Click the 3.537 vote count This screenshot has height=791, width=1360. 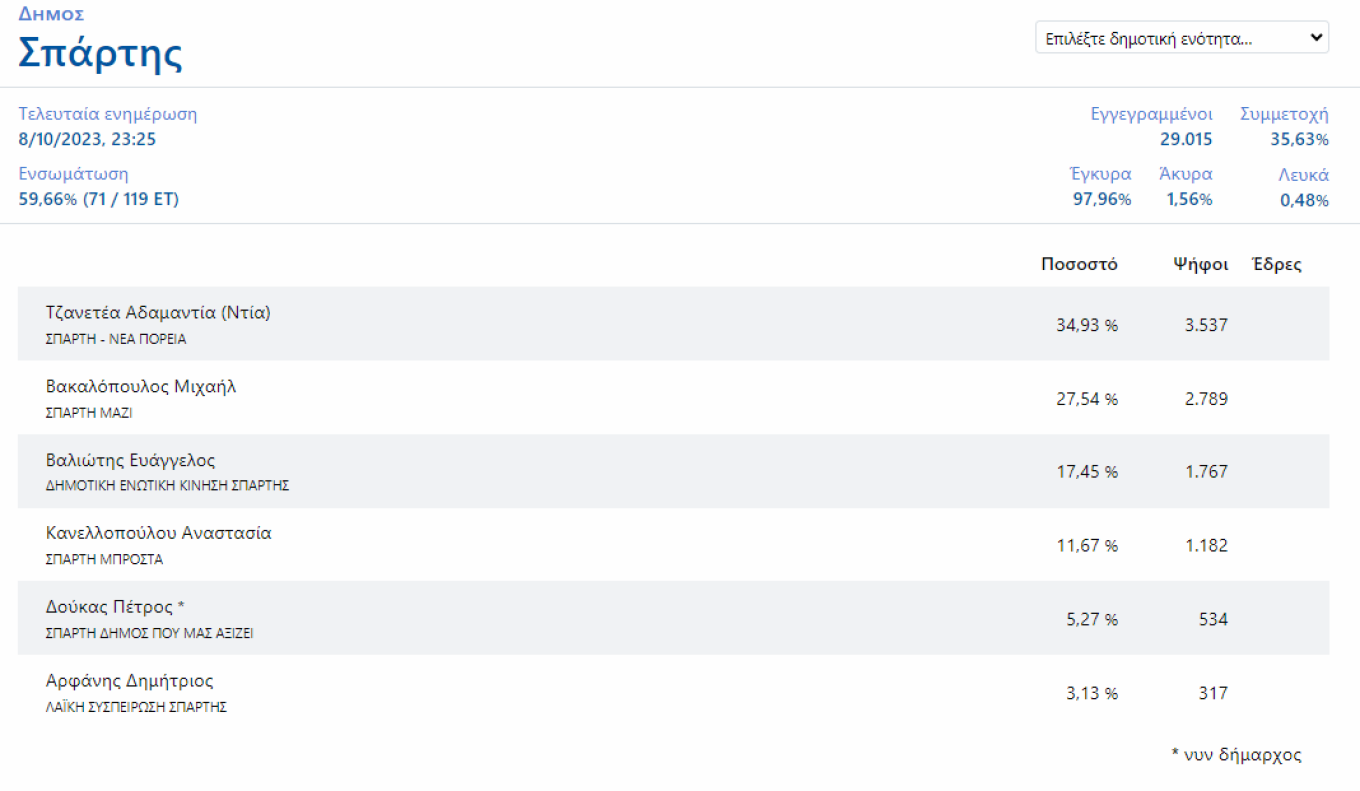1206,325
